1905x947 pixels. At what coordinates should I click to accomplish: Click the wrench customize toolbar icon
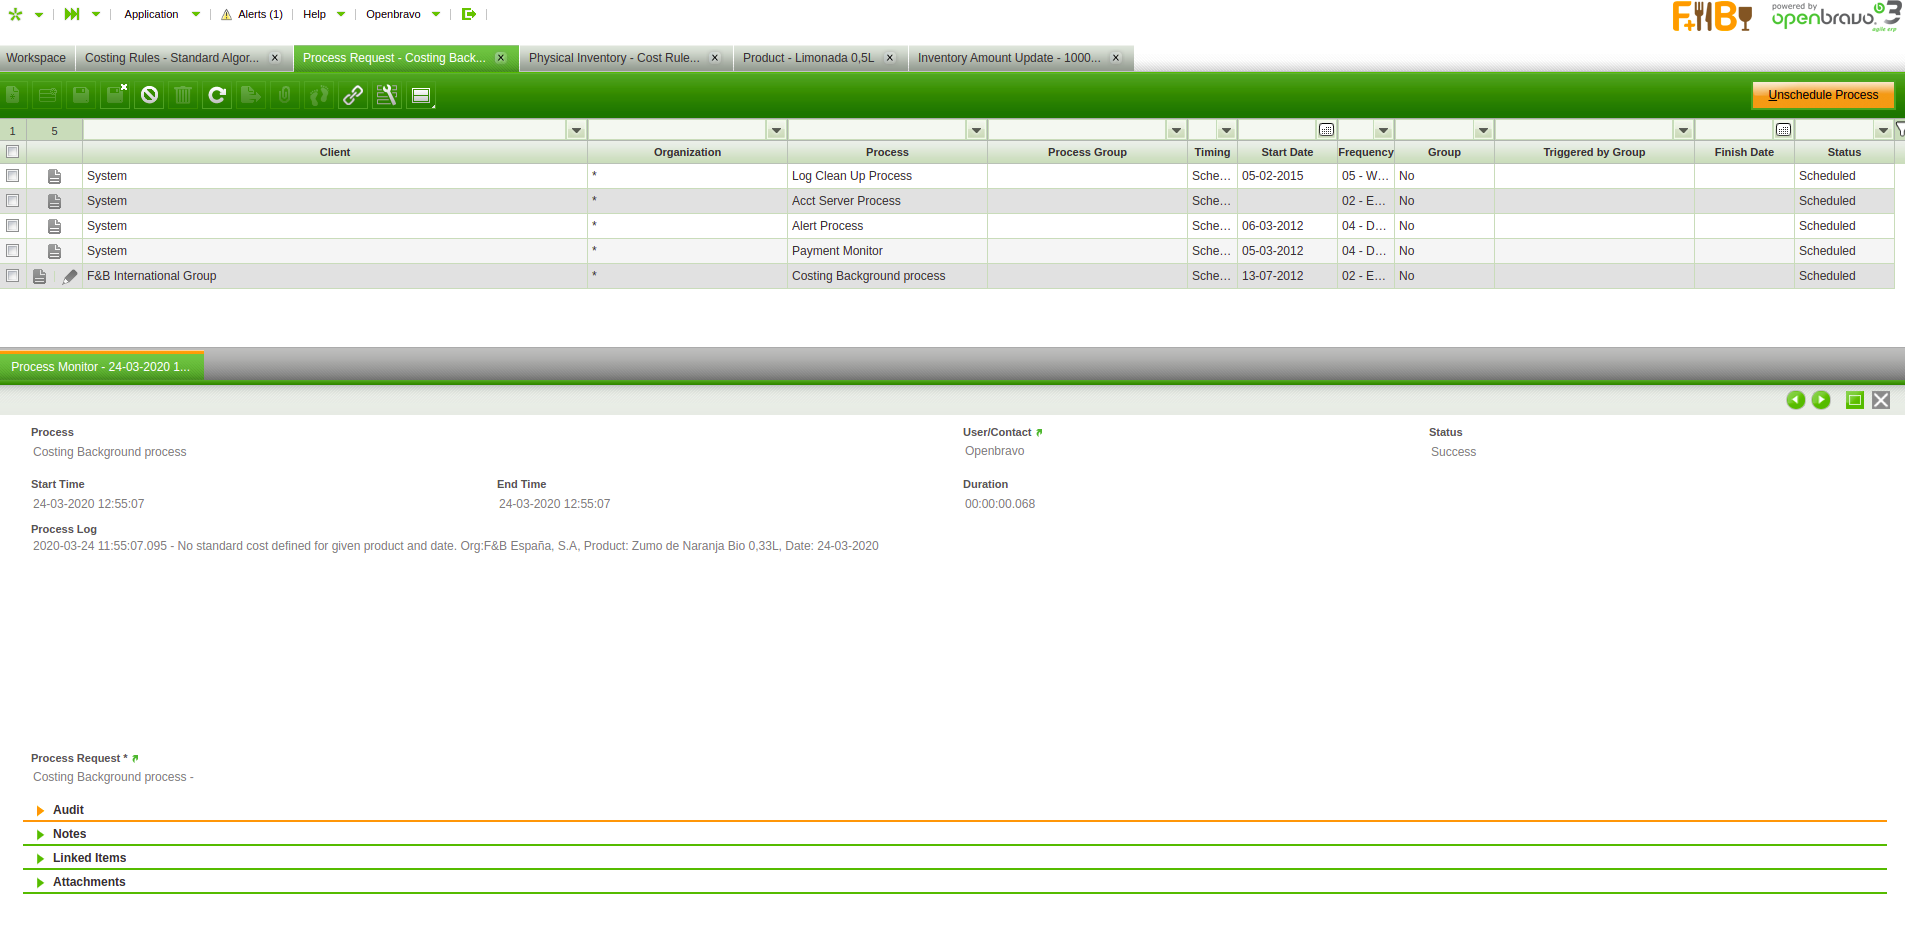coord(387,95)
